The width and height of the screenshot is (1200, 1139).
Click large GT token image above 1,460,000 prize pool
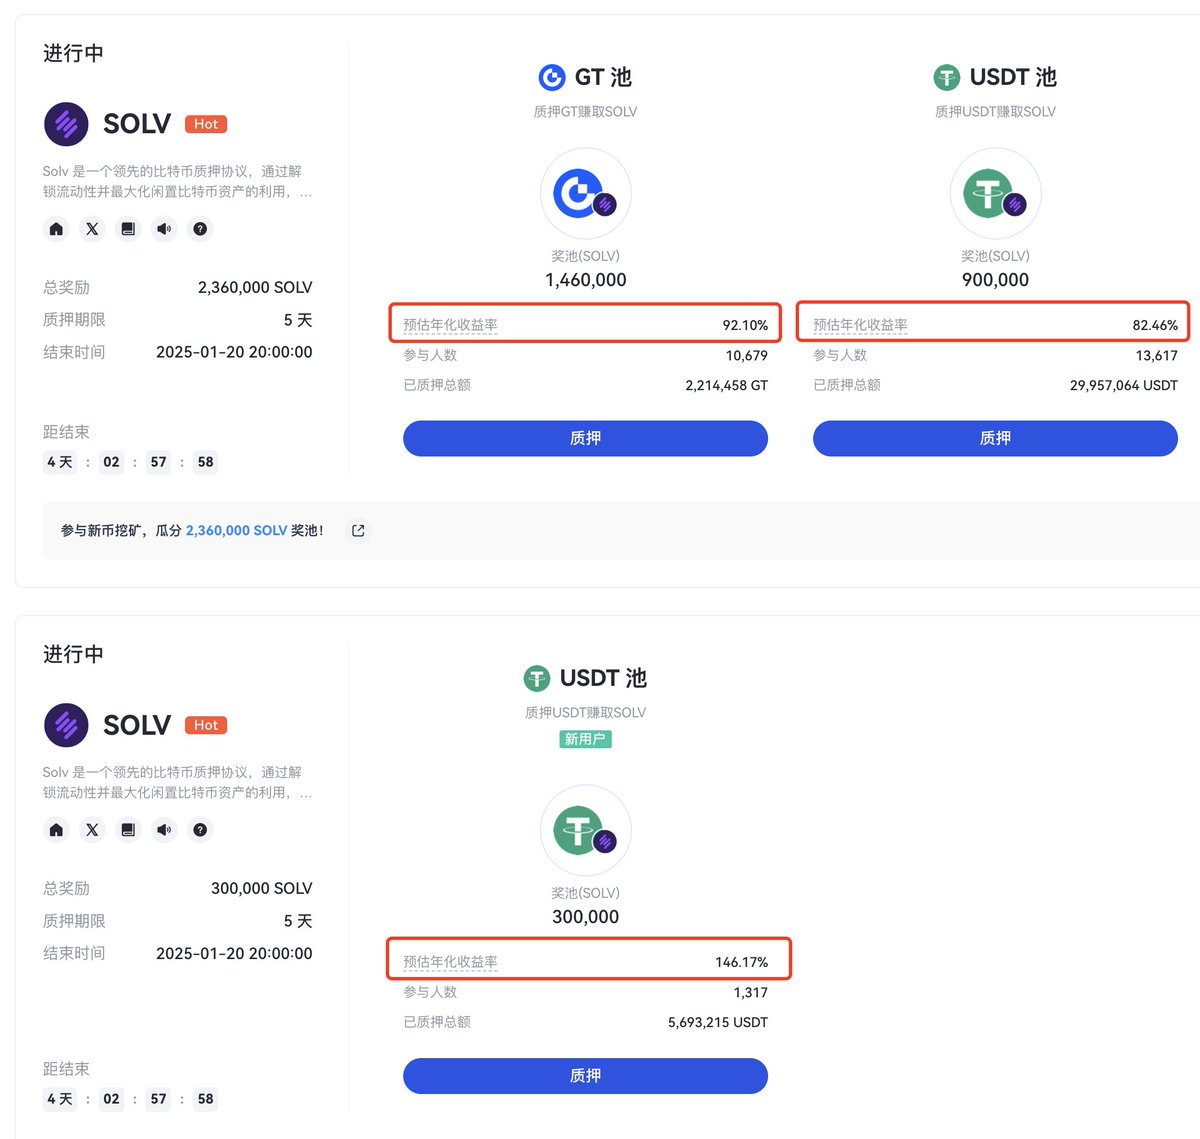[586, 194]
